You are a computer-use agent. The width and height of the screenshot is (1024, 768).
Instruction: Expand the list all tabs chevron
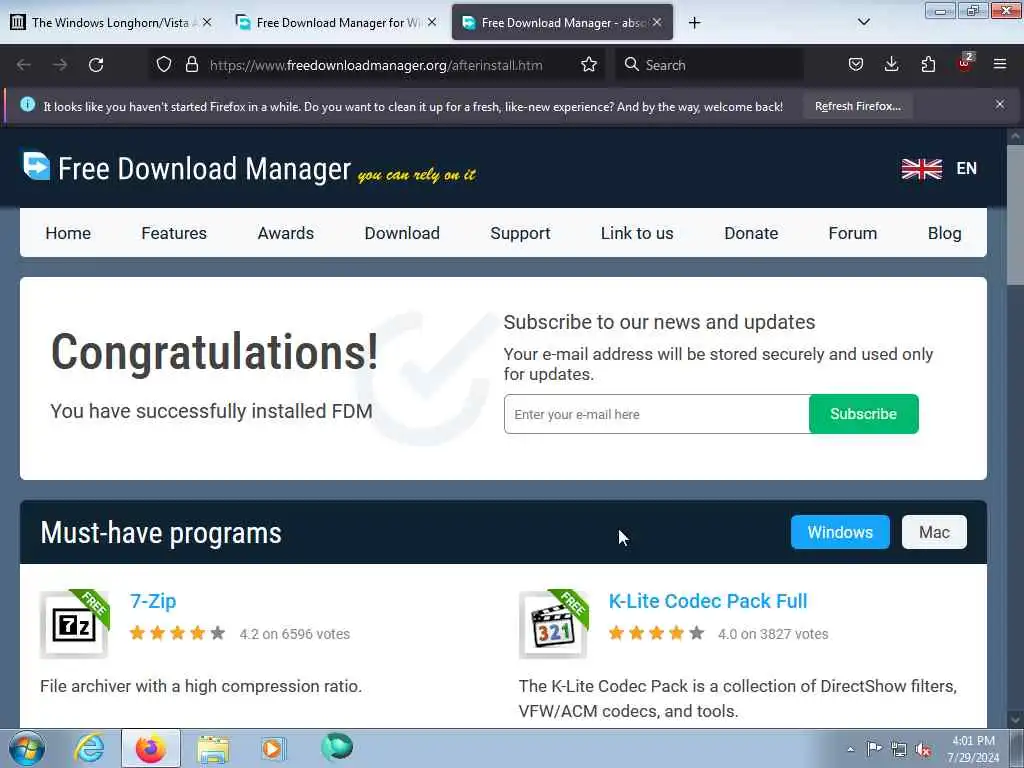[863, 22]
